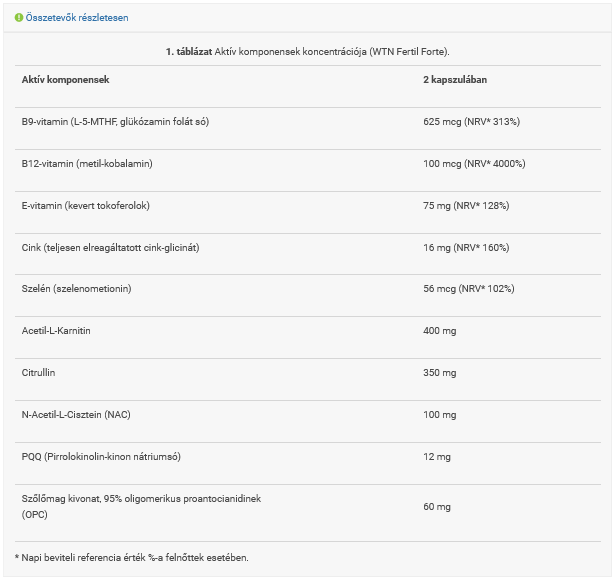612x579 pixels.
Task: Select the PQQ (Pirrolokinolin-kinon nátriumsó) row label
Action: pyautogui.click(x=103, y=456)
